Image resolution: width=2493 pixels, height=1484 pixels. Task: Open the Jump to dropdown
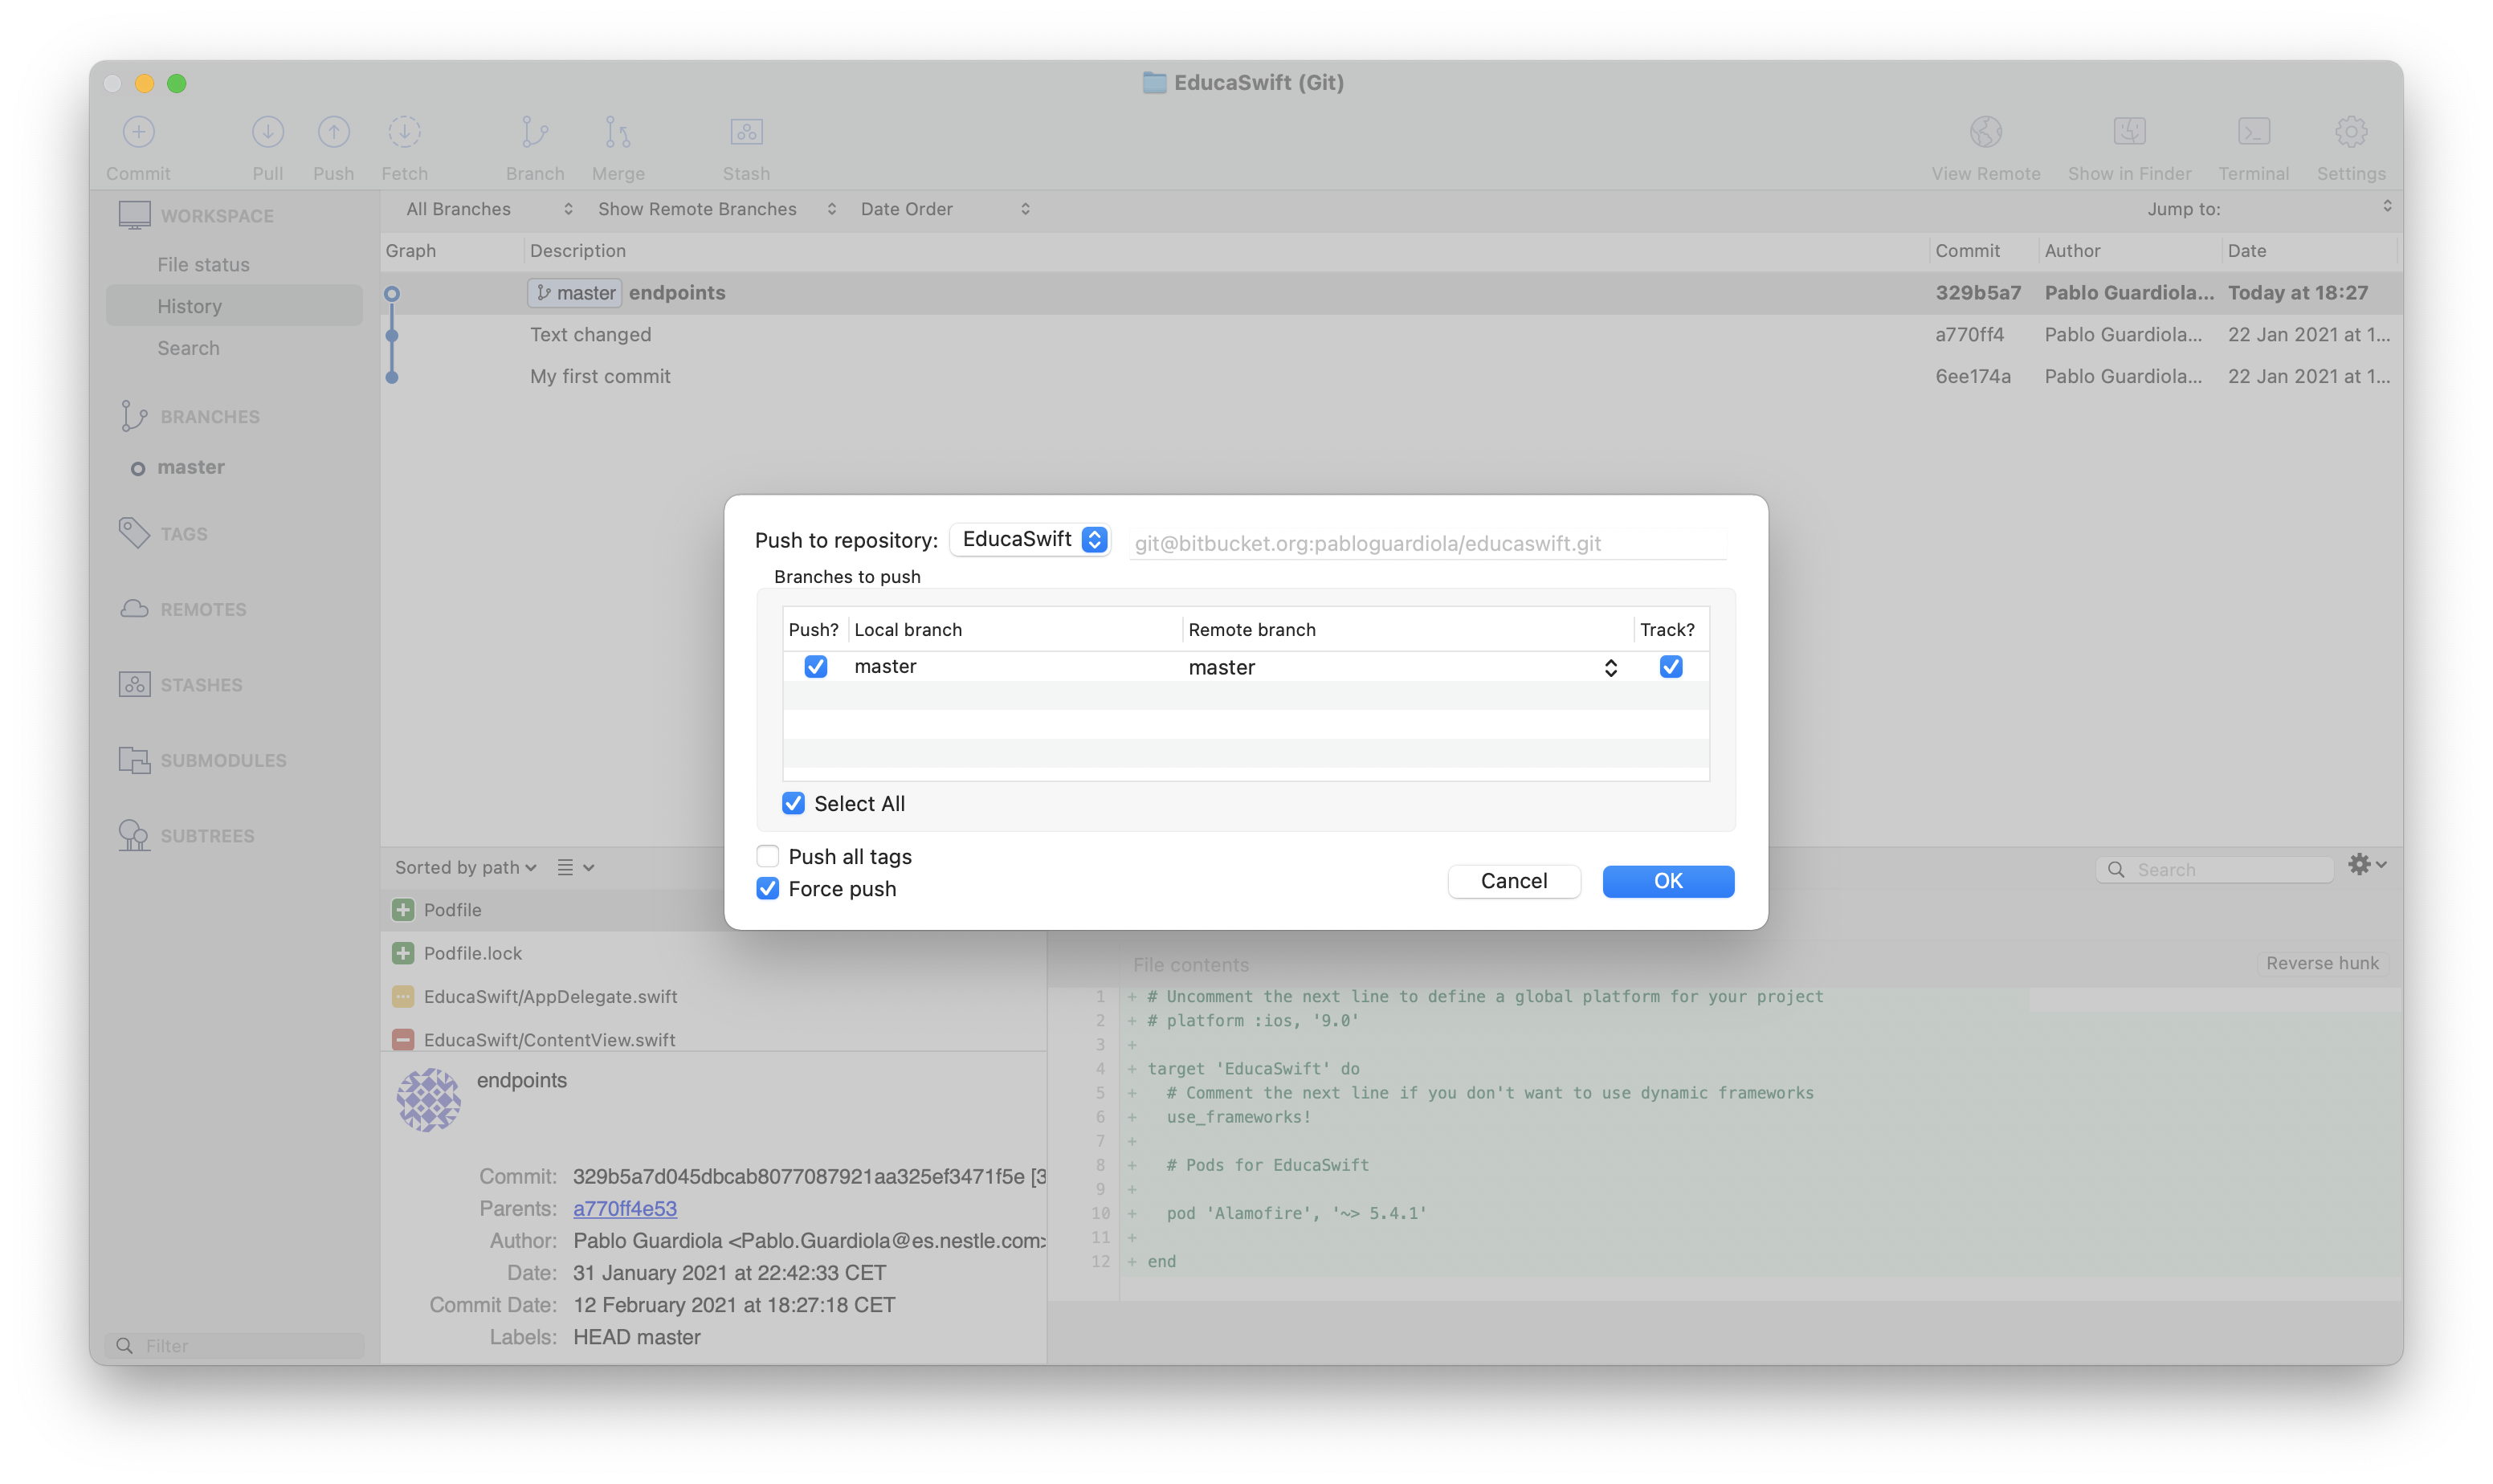coord(2309,208)
